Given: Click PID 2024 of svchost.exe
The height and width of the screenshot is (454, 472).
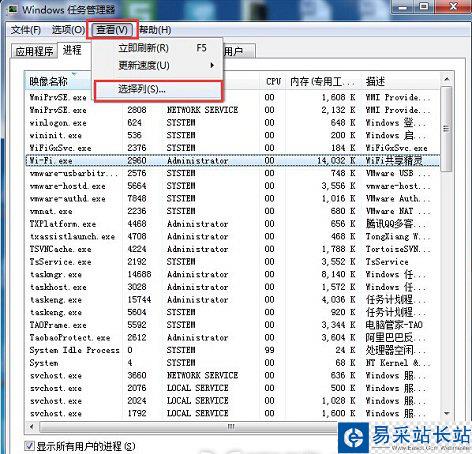Looking at the screenshot, I should (137, 401).
